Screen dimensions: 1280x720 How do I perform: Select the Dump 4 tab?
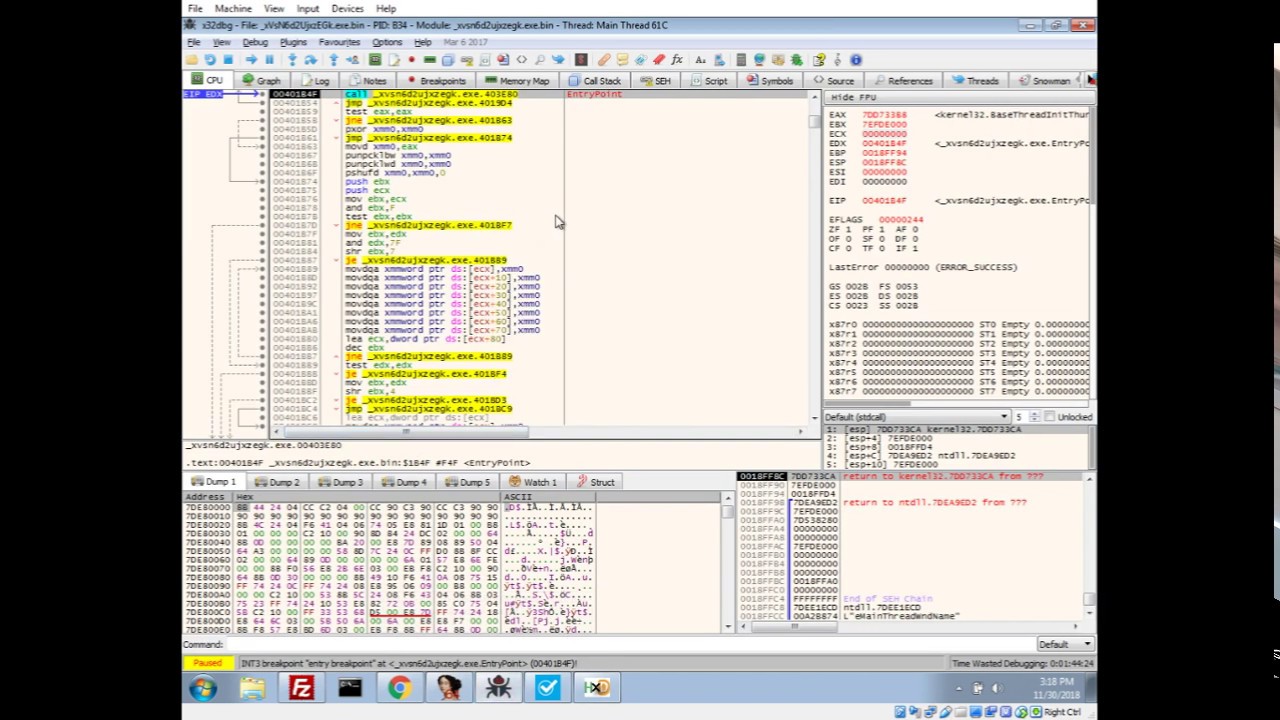click(404, 482)
